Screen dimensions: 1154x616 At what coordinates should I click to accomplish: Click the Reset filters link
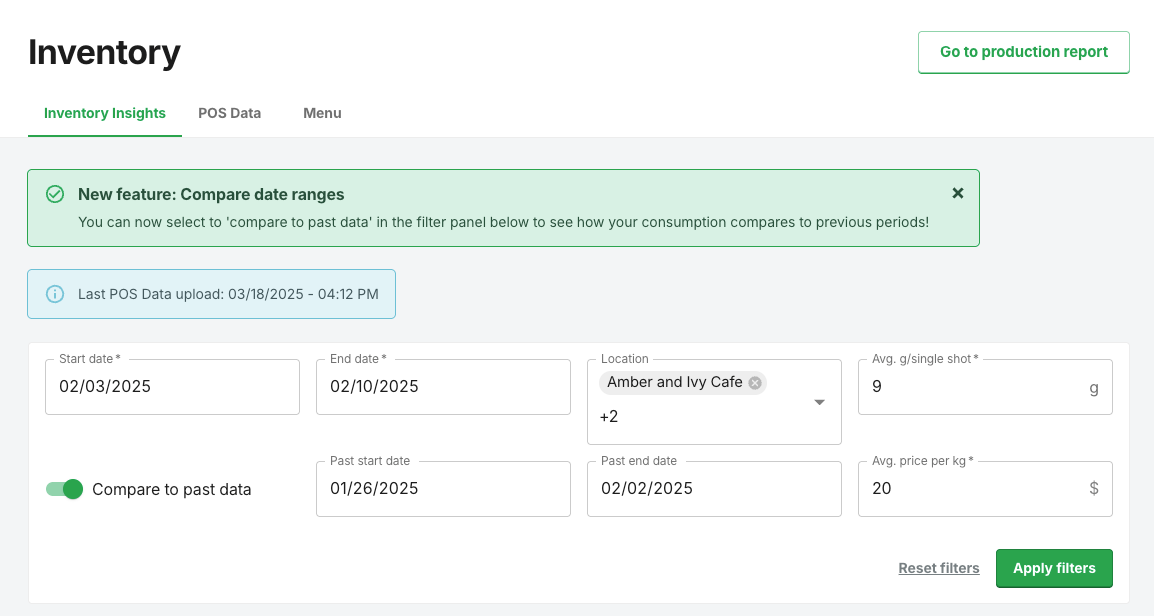[x=938, y=568]
